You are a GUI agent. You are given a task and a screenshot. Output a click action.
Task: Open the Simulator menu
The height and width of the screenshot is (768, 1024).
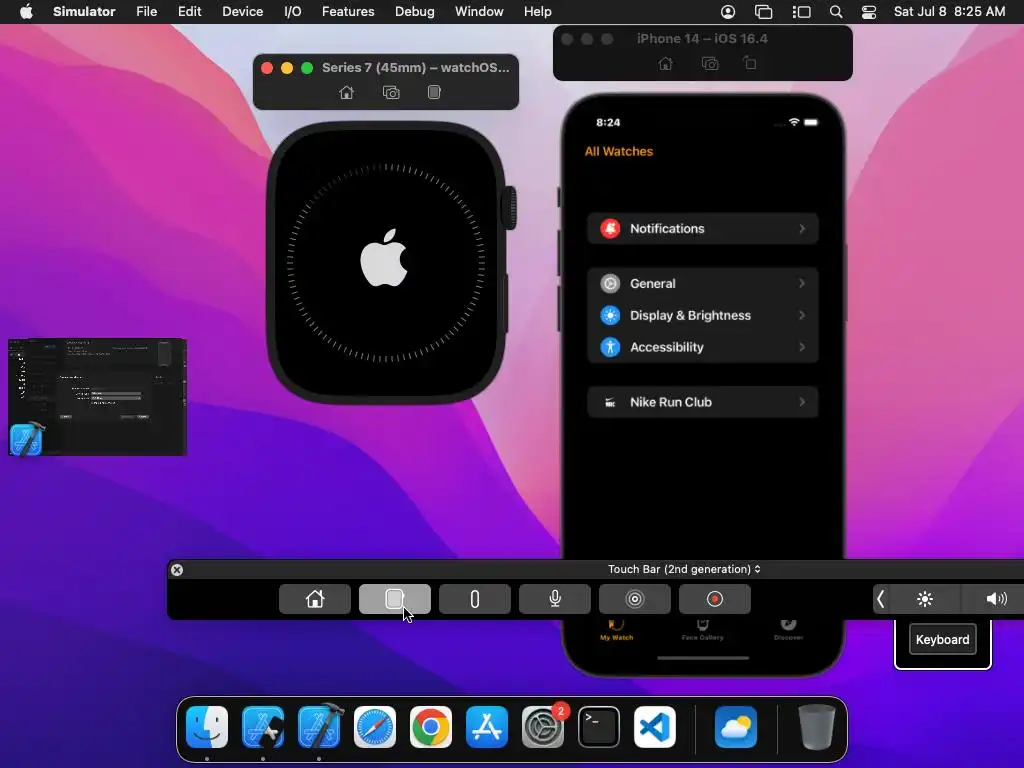point(84,12)
